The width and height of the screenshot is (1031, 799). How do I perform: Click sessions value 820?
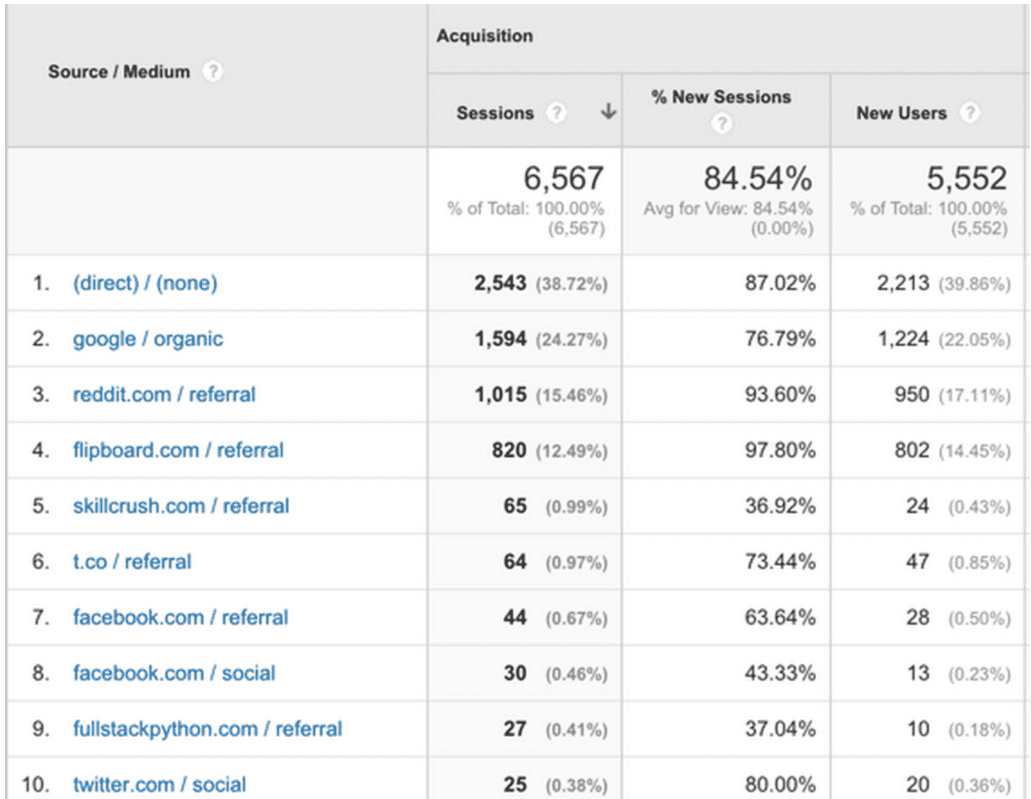click(509, 450)
